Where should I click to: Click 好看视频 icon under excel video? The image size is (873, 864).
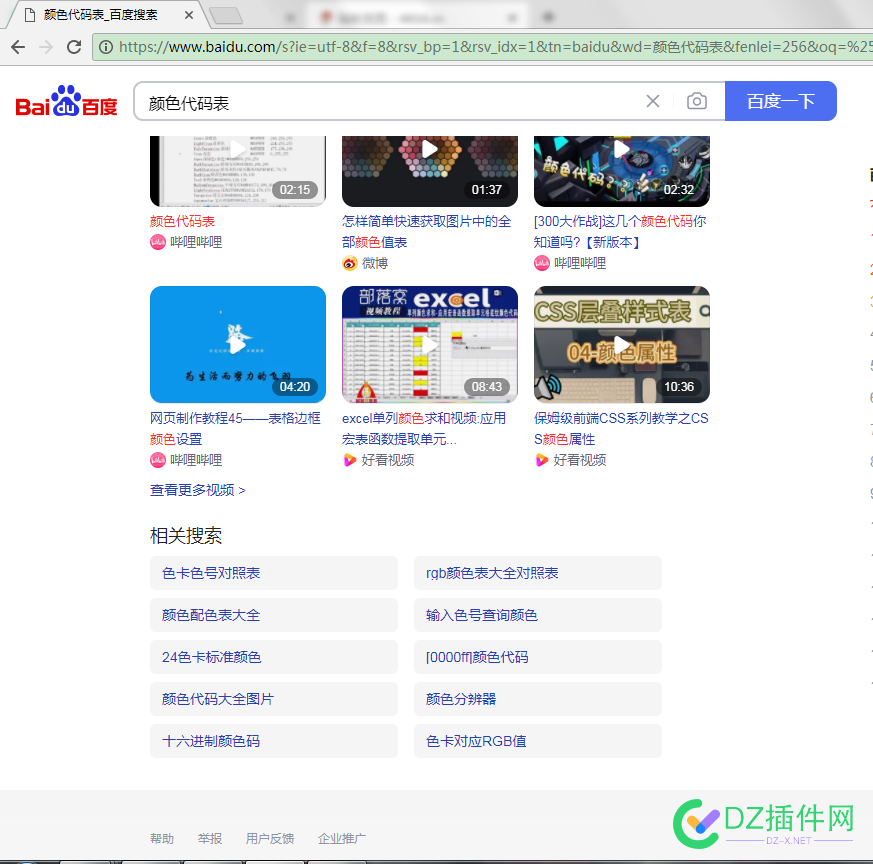[350, 460]
